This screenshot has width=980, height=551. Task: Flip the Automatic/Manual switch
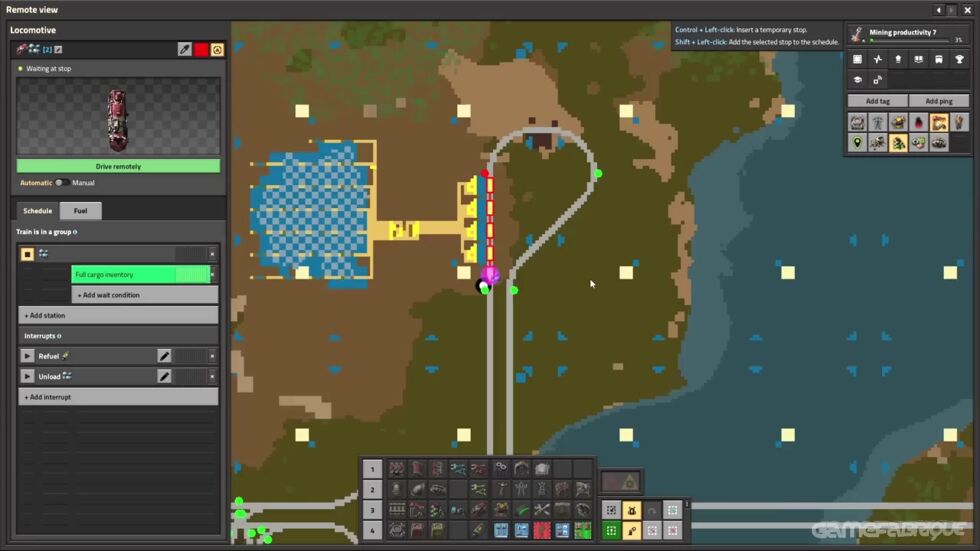click(x=62, y=182)
